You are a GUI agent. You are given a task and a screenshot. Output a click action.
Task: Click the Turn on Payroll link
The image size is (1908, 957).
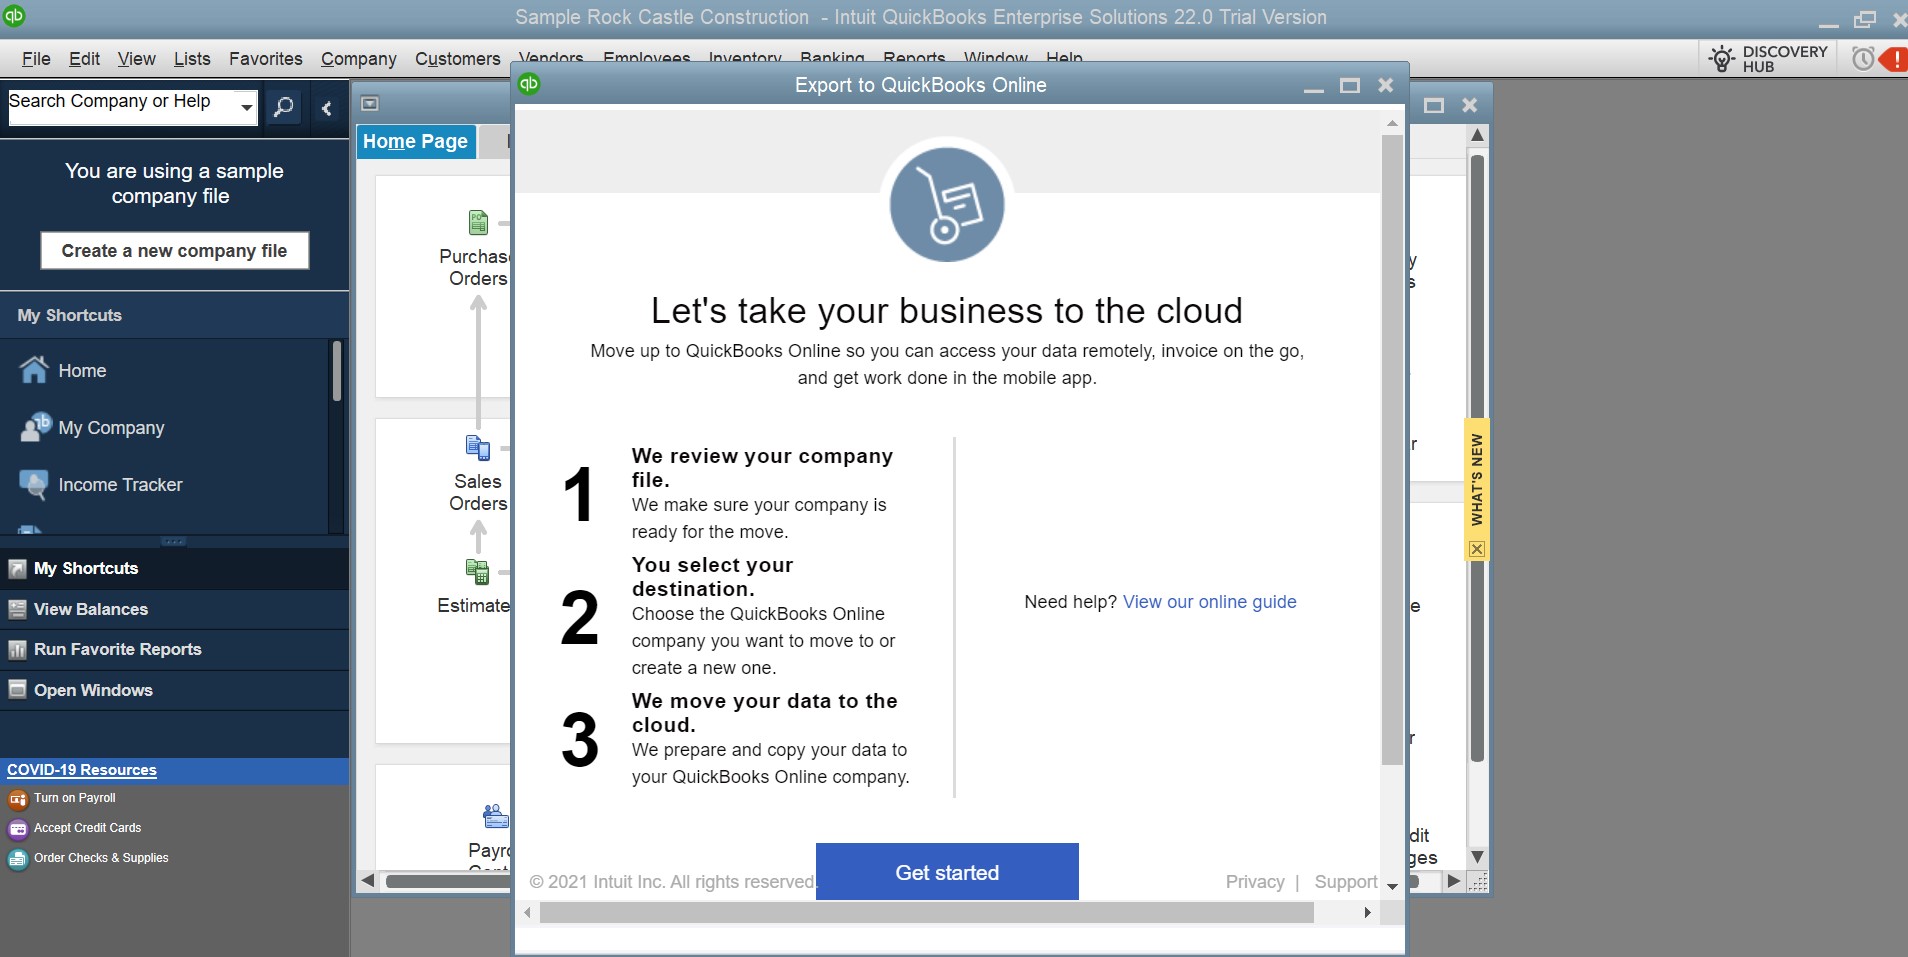point(75,798)
